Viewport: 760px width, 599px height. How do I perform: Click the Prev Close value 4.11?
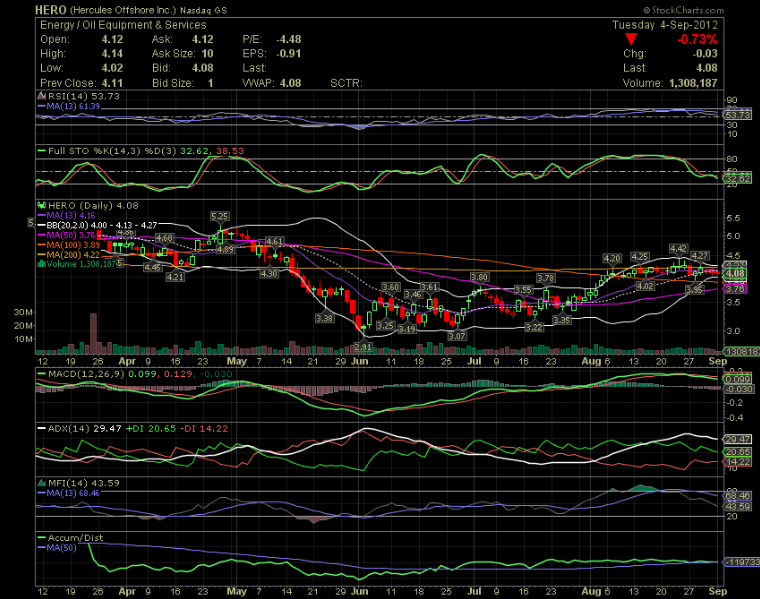click(112, 83)
